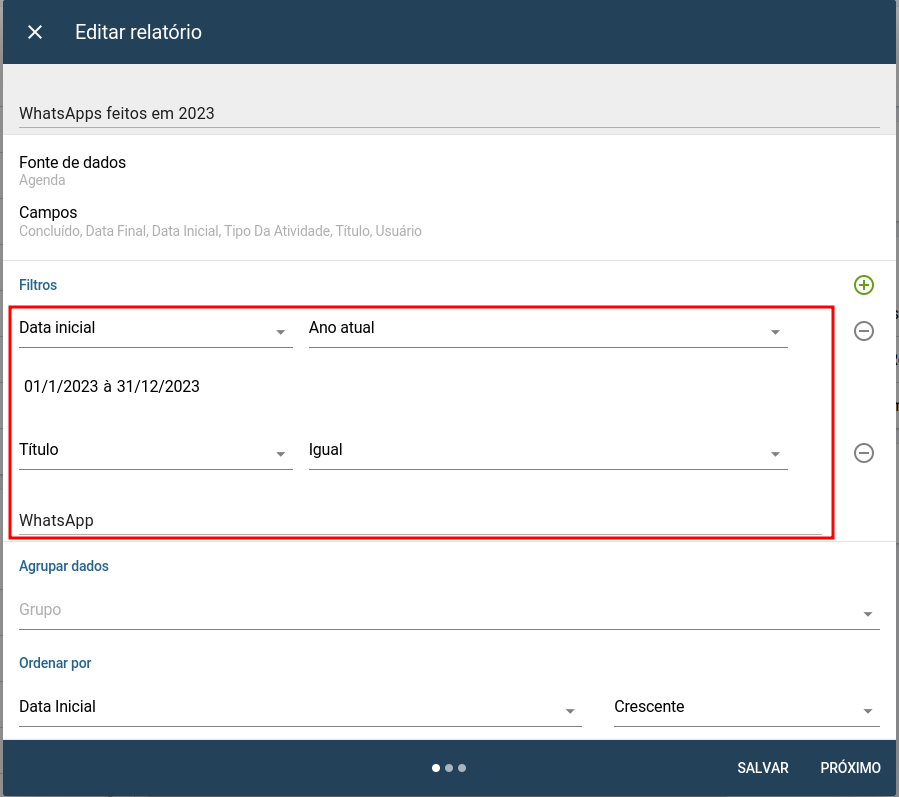Go to second step dot indicator
The width and height of the screenshot is (899, 797).
(x=449, y=768)
